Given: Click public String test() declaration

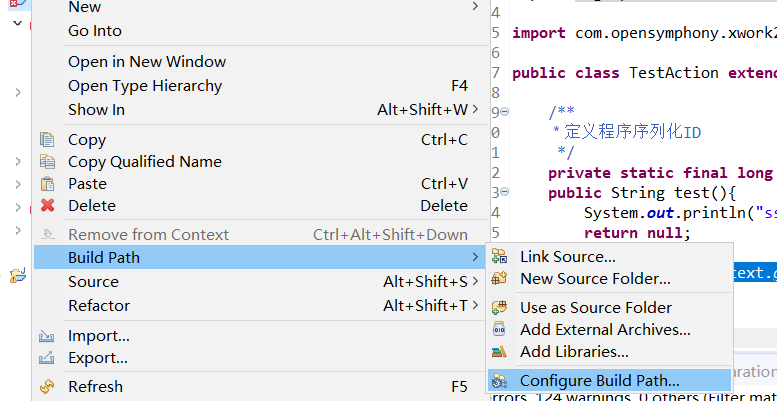Looking at the screenshot, I should (643, 192).
